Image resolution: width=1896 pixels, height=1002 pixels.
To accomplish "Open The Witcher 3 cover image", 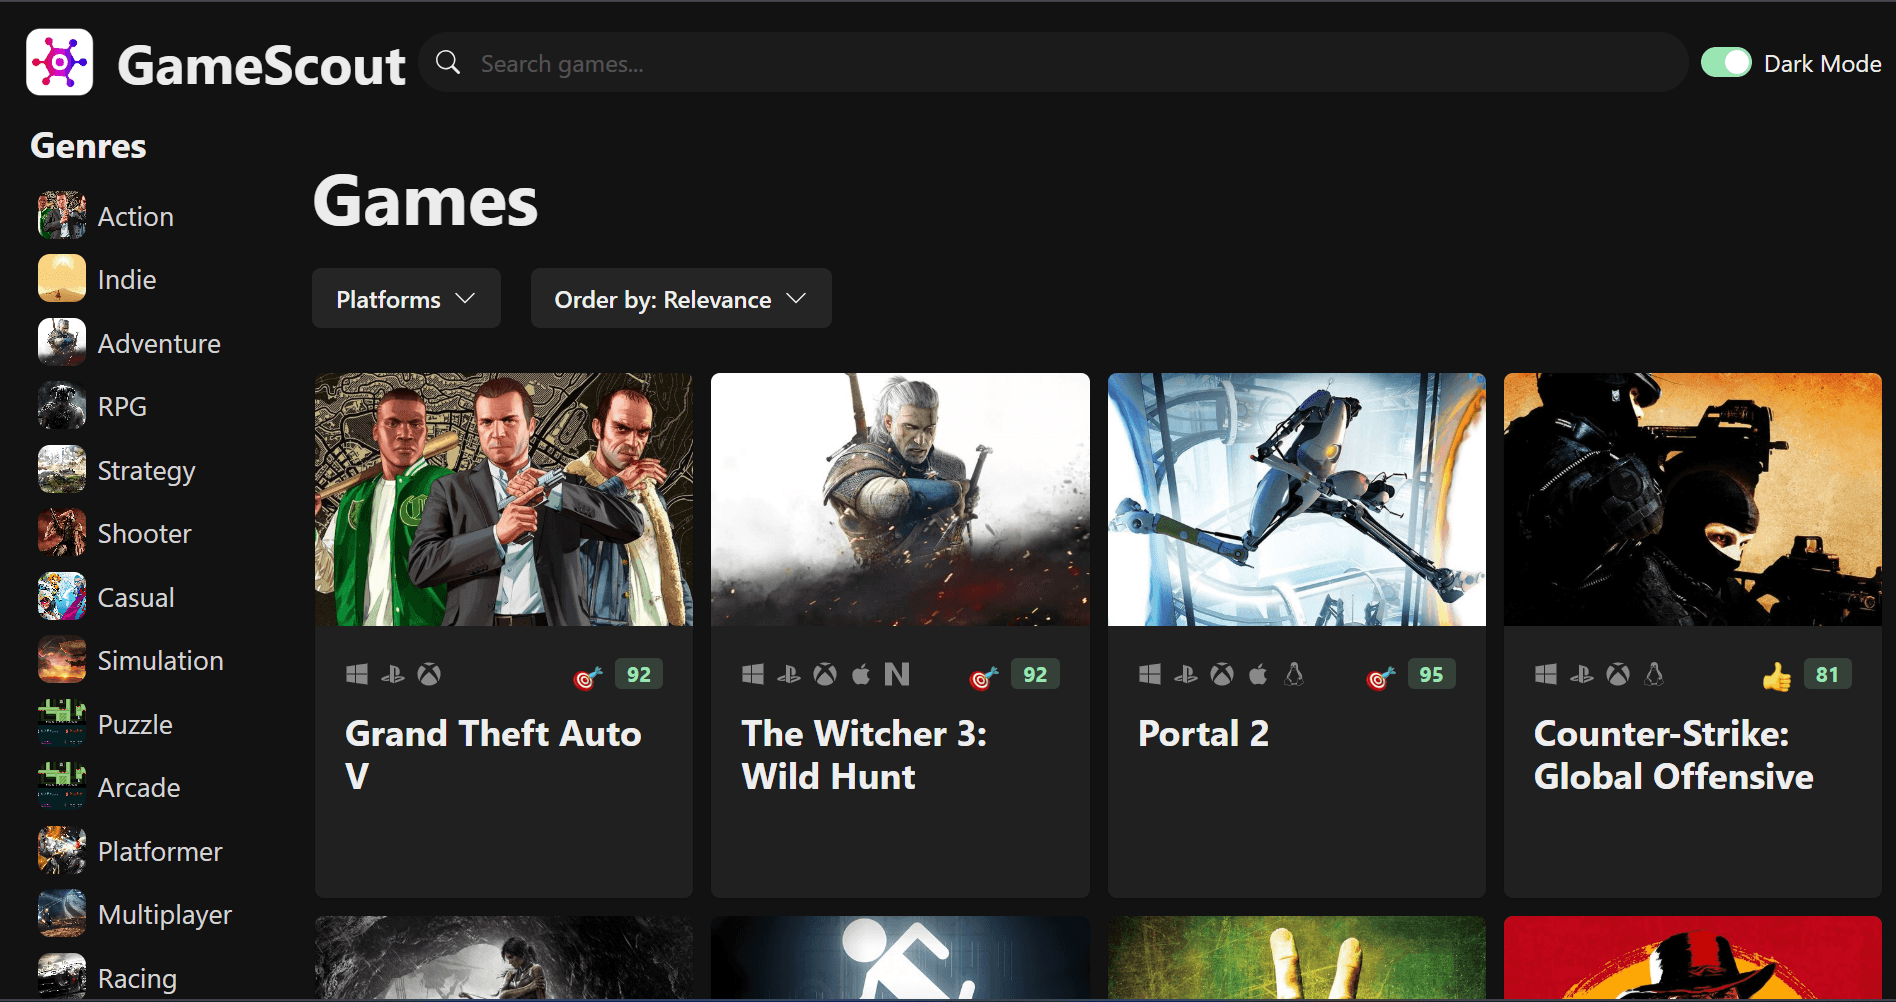I will tap(900, 500).
